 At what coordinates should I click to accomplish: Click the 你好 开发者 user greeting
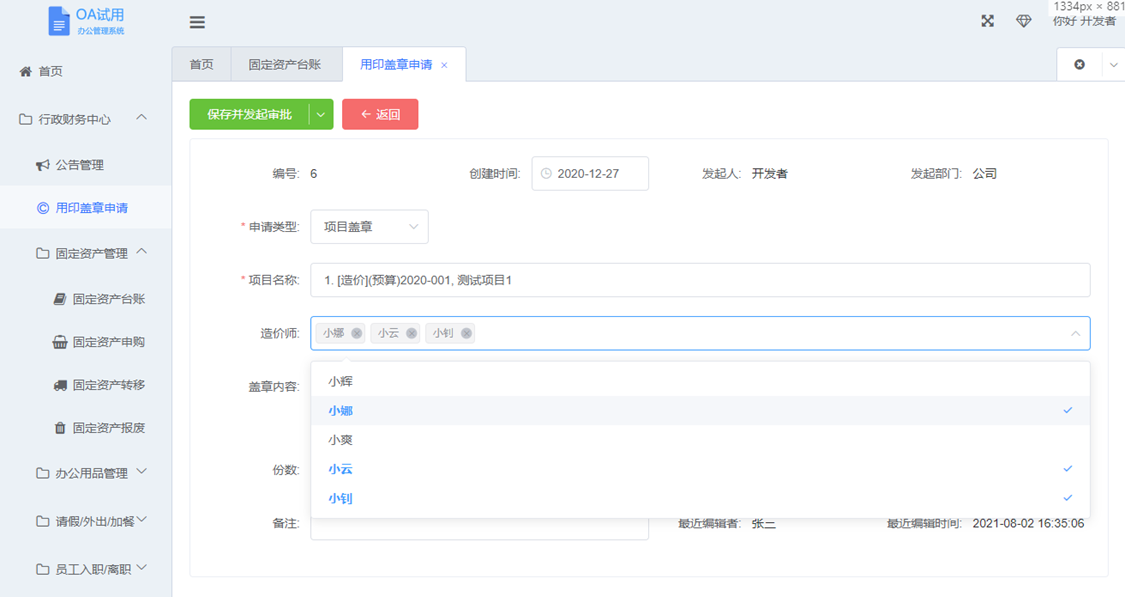pyautogui.click(x=1084, y=21)
